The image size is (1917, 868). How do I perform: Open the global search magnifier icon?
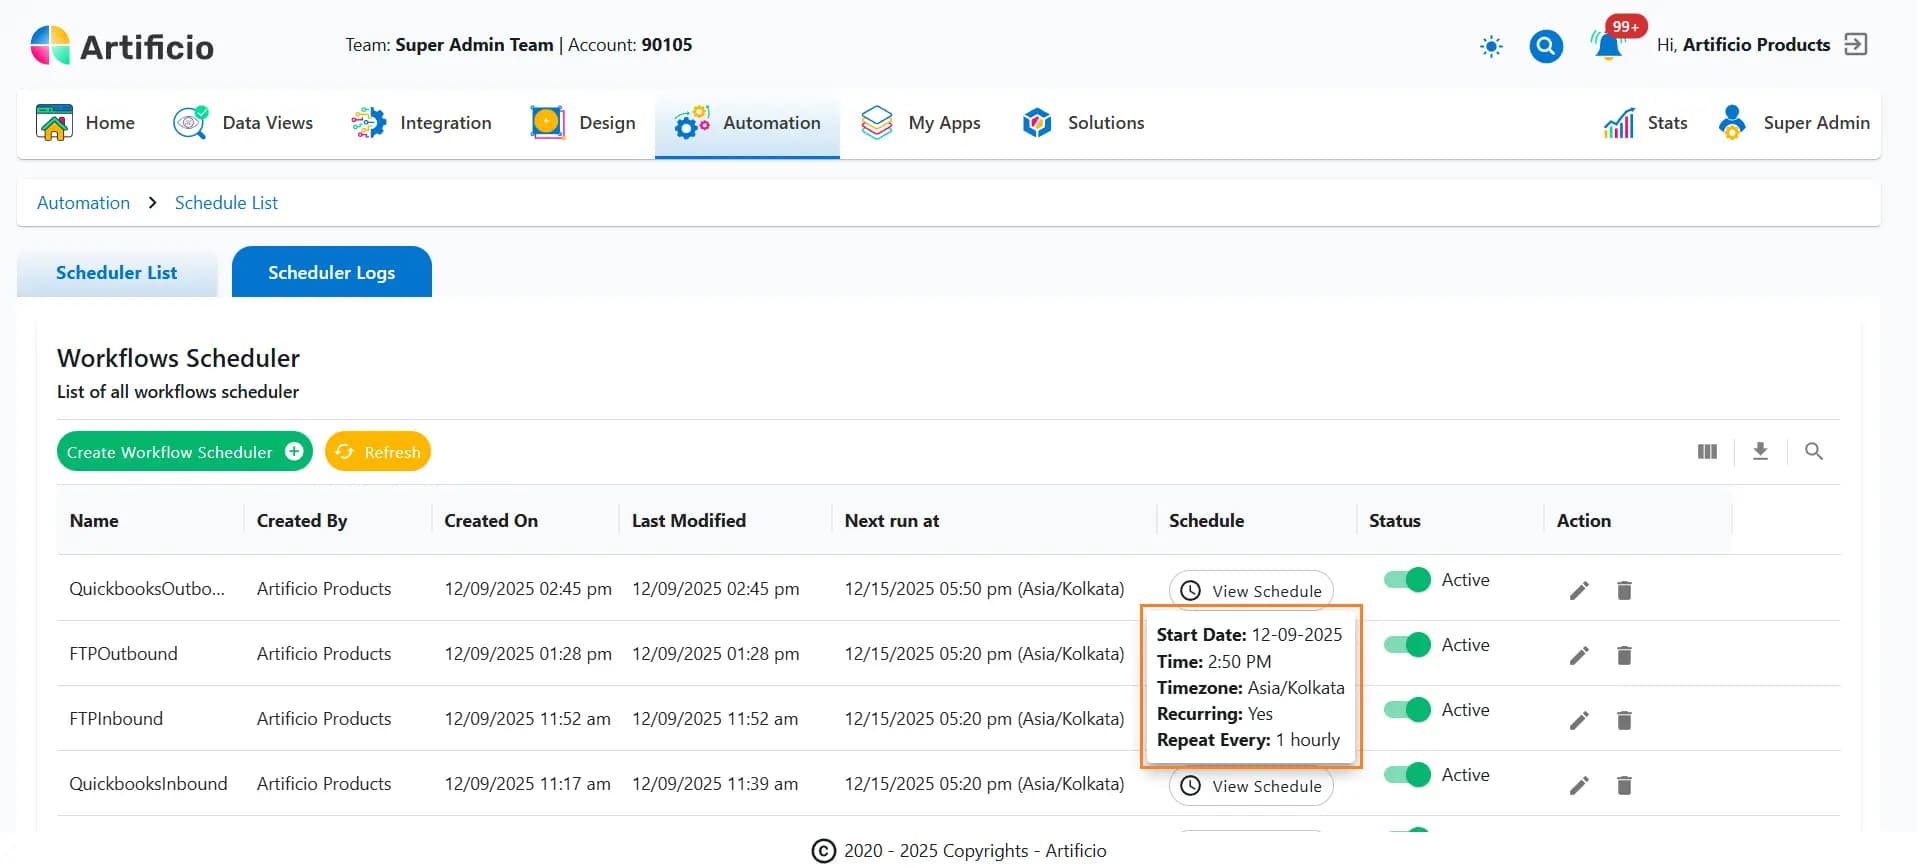point(1546,46)
